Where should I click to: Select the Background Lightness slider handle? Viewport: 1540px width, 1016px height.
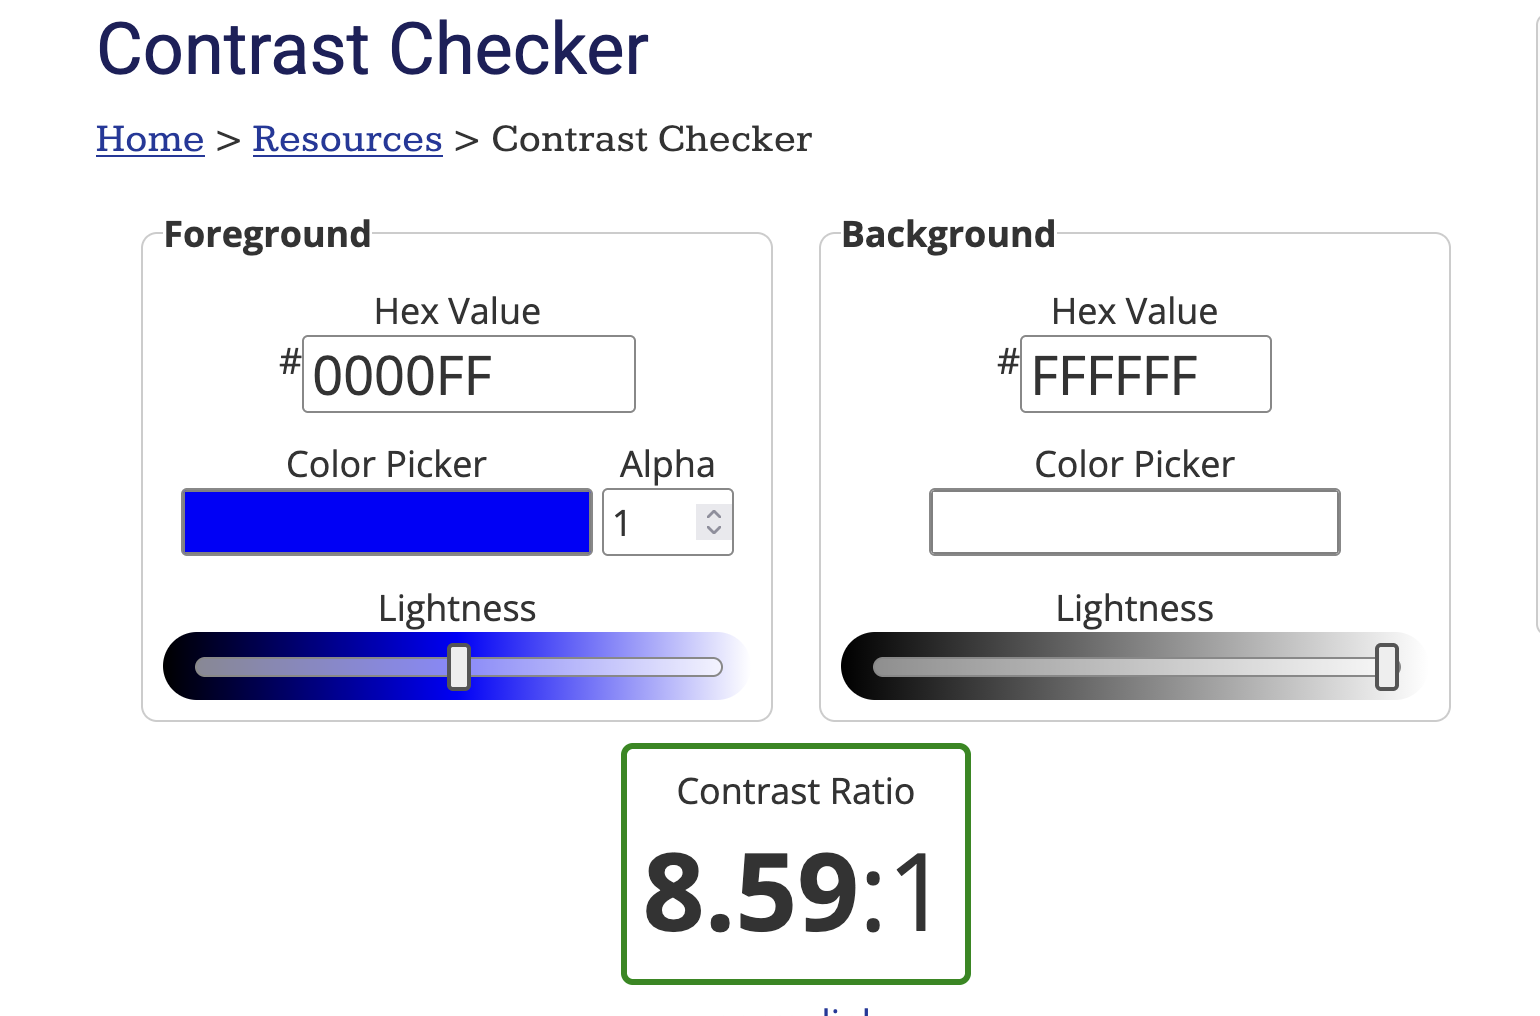(x=1387, y=667)
